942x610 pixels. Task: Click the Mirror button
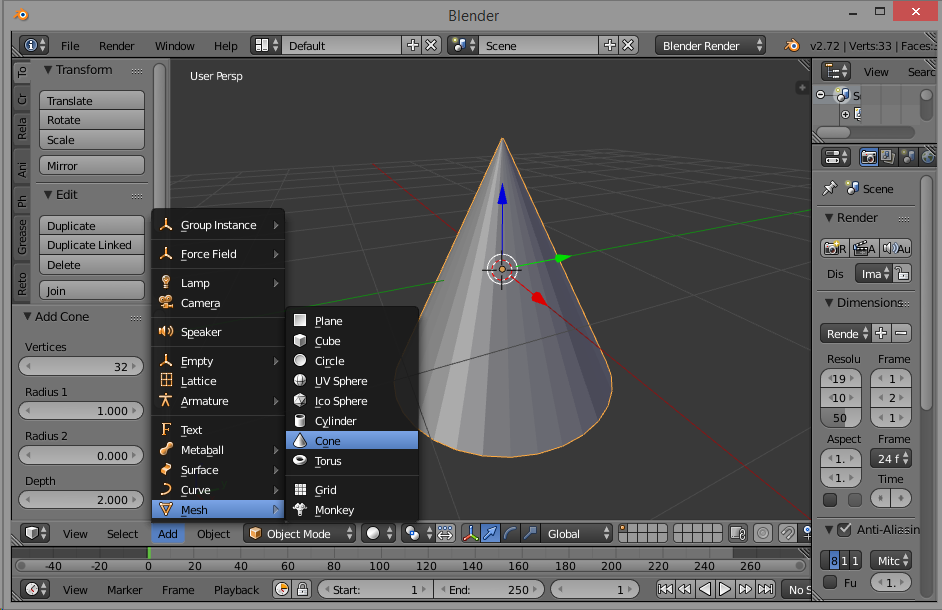92,166
